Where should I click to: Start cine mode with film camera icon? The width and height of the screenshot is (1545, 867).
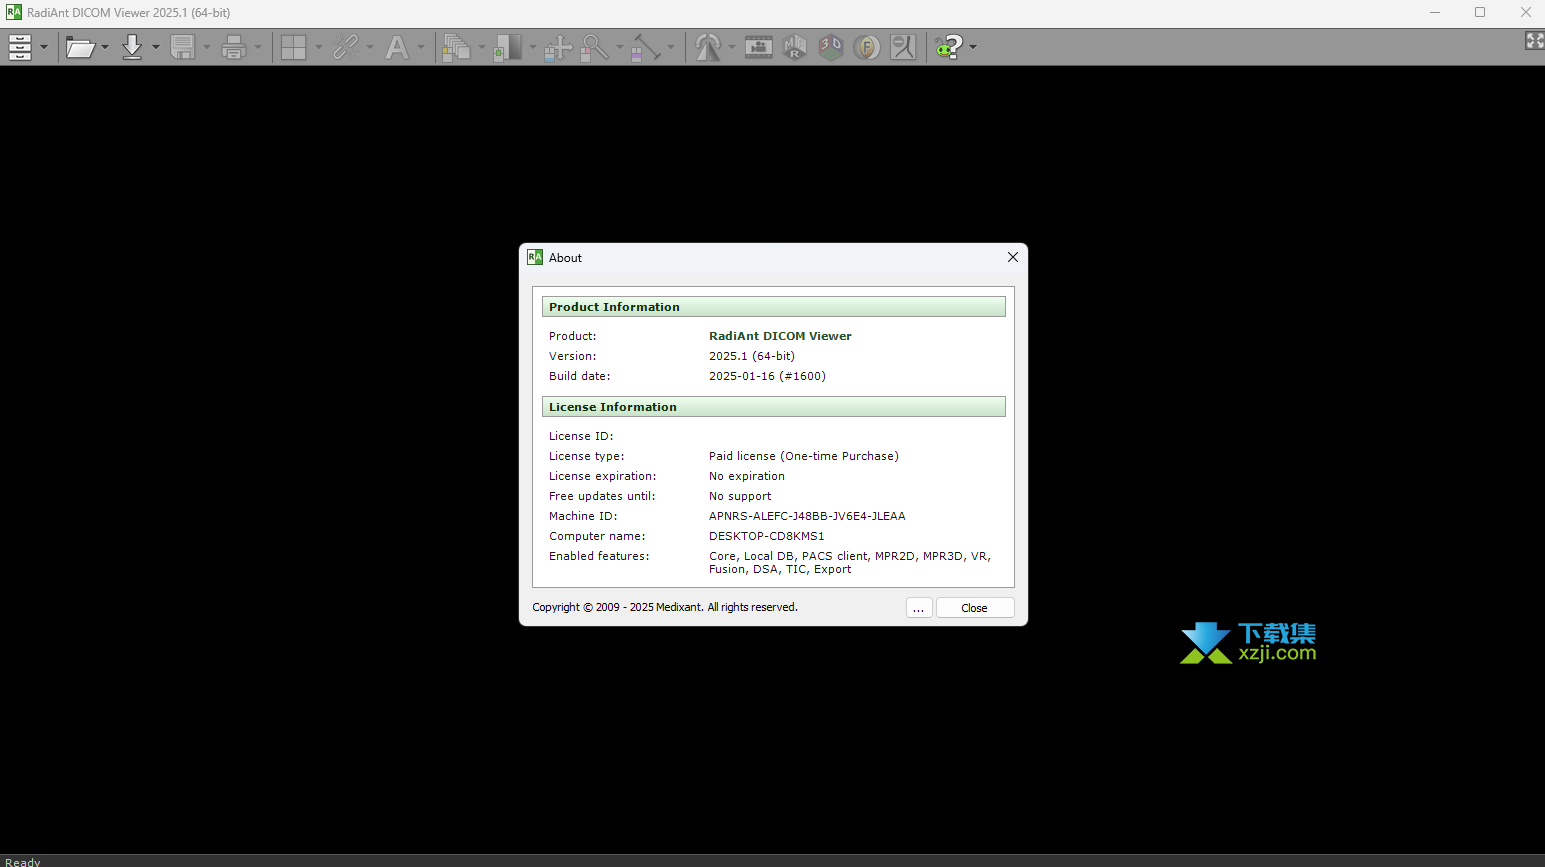[x=759, y=47]
